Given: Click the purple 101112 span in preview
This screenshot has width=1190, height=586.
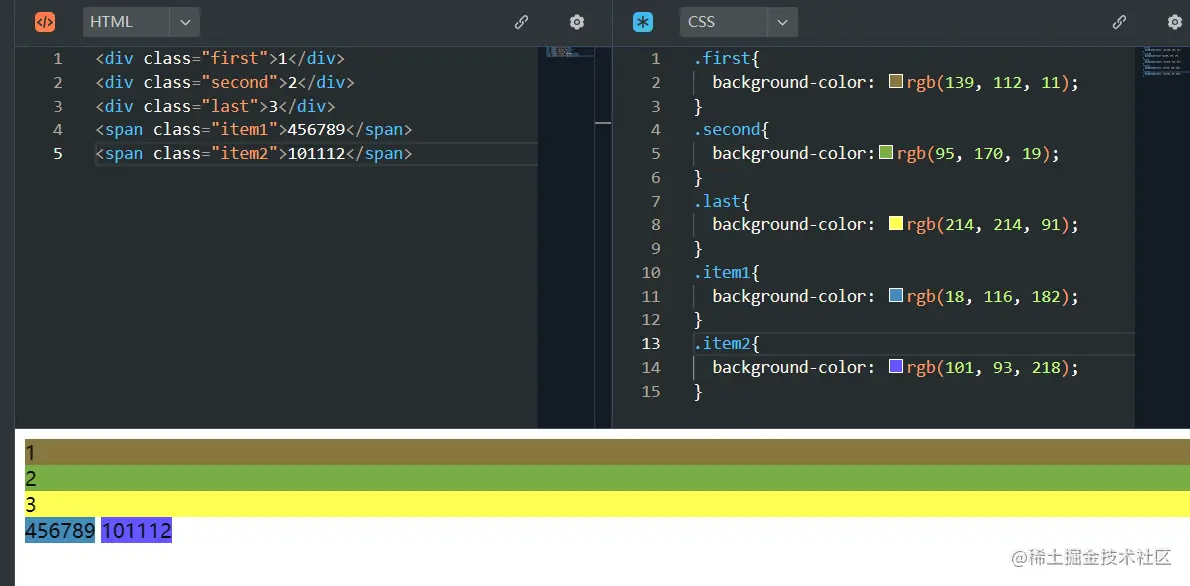Looking at the screenshot, I should [137, 530].
